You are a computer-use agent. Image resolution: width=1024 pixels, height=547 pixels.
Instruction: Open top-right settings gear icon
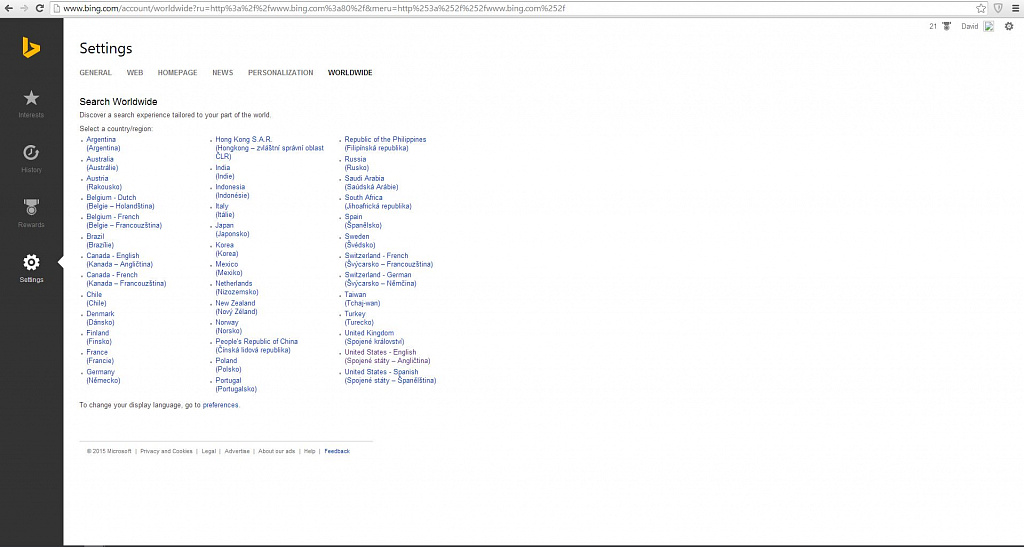click(x=1009, y=27)
